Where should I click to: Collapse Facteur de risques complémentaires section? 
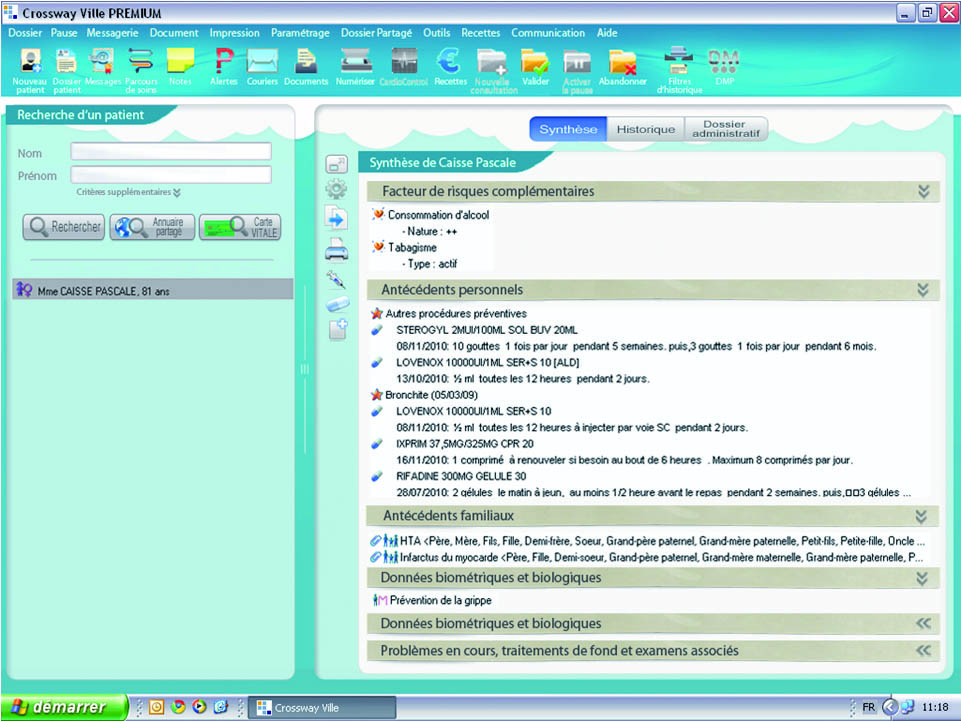coord(923,191)
